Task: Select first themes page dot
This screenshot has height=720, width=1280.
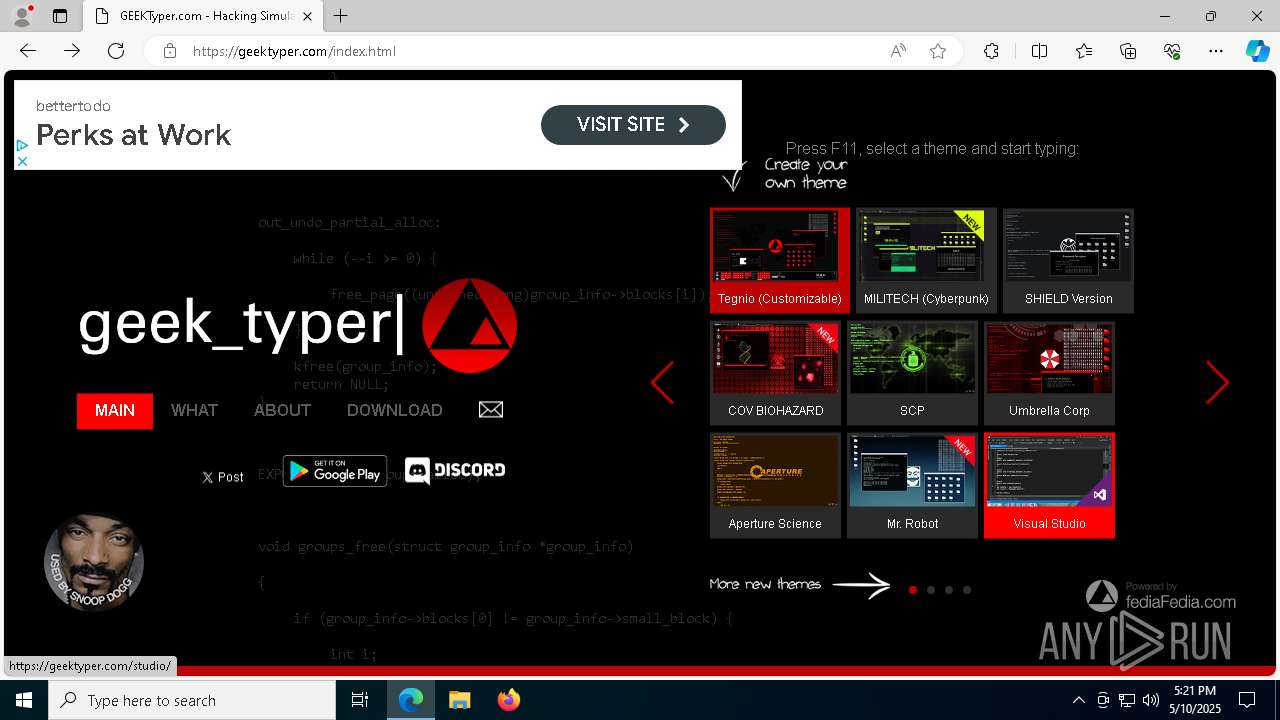Action: click(913, 590)
